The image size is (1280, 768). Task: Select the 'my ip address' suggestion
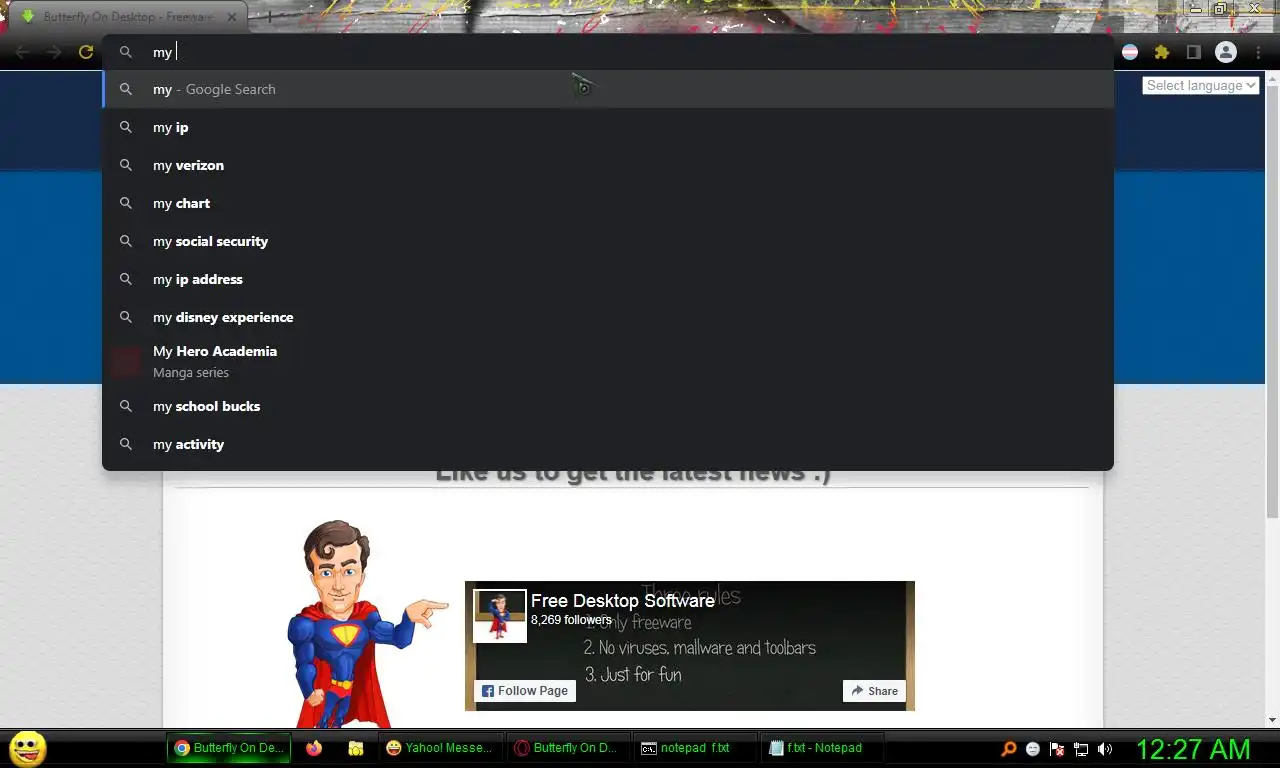click(x=608, y=279)
